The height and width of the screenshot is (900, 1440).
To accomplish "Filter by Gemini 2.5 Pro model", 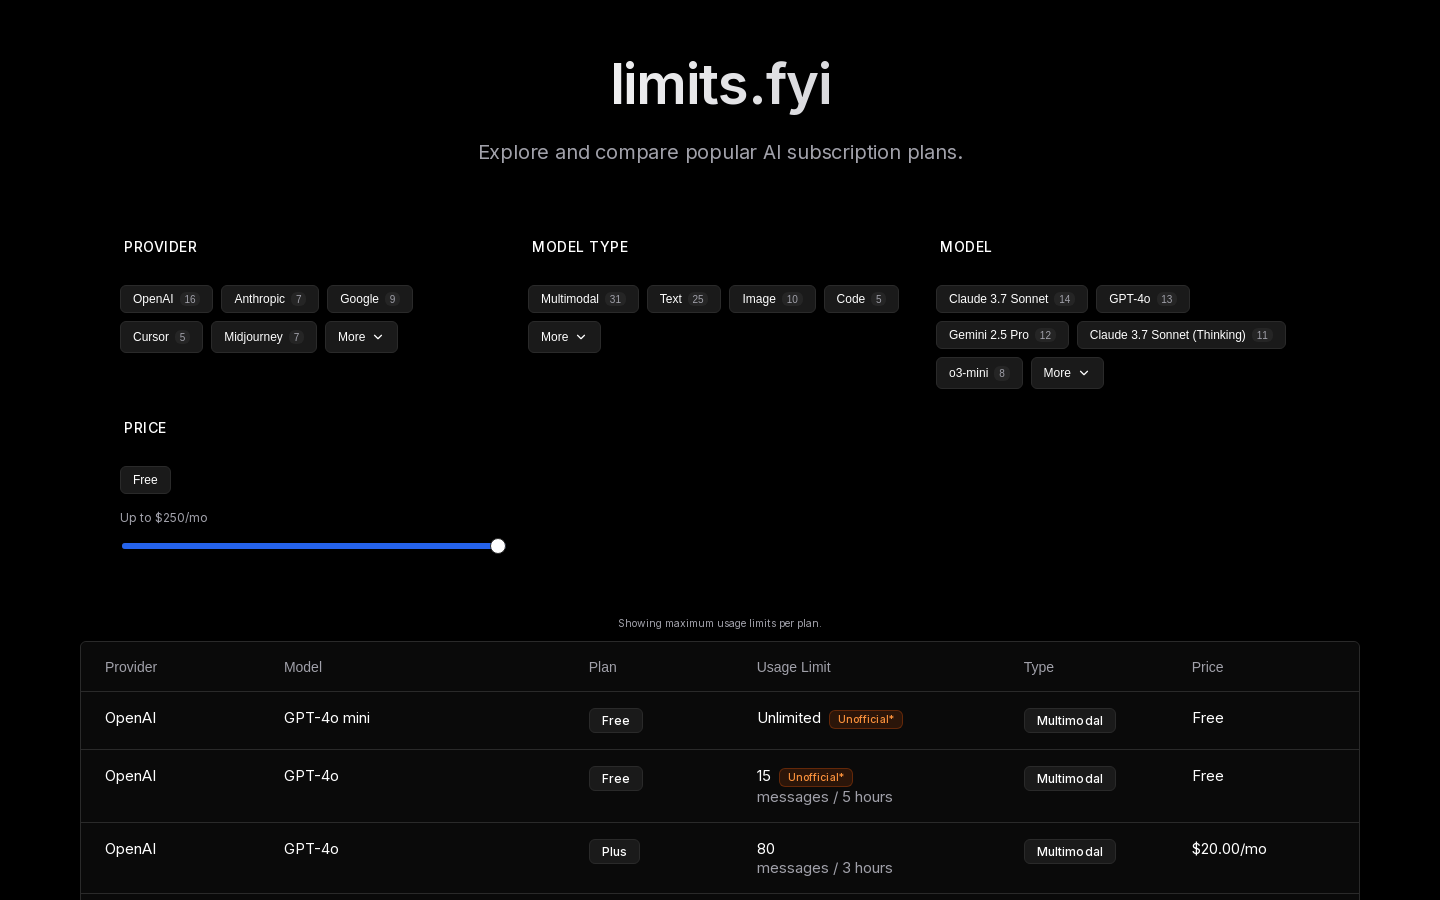I will pyautogui.click(x=1002, y=335).
